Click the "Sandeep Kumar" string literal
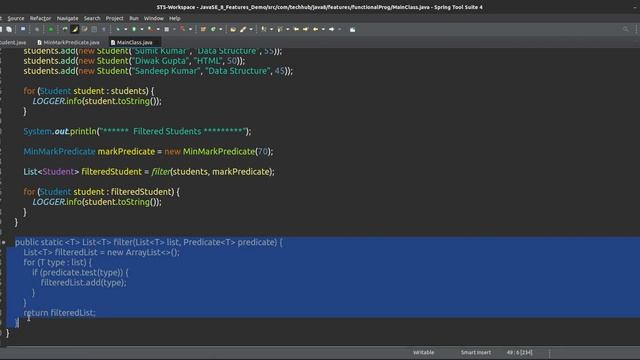640x360 pixels. click(166, 71)
